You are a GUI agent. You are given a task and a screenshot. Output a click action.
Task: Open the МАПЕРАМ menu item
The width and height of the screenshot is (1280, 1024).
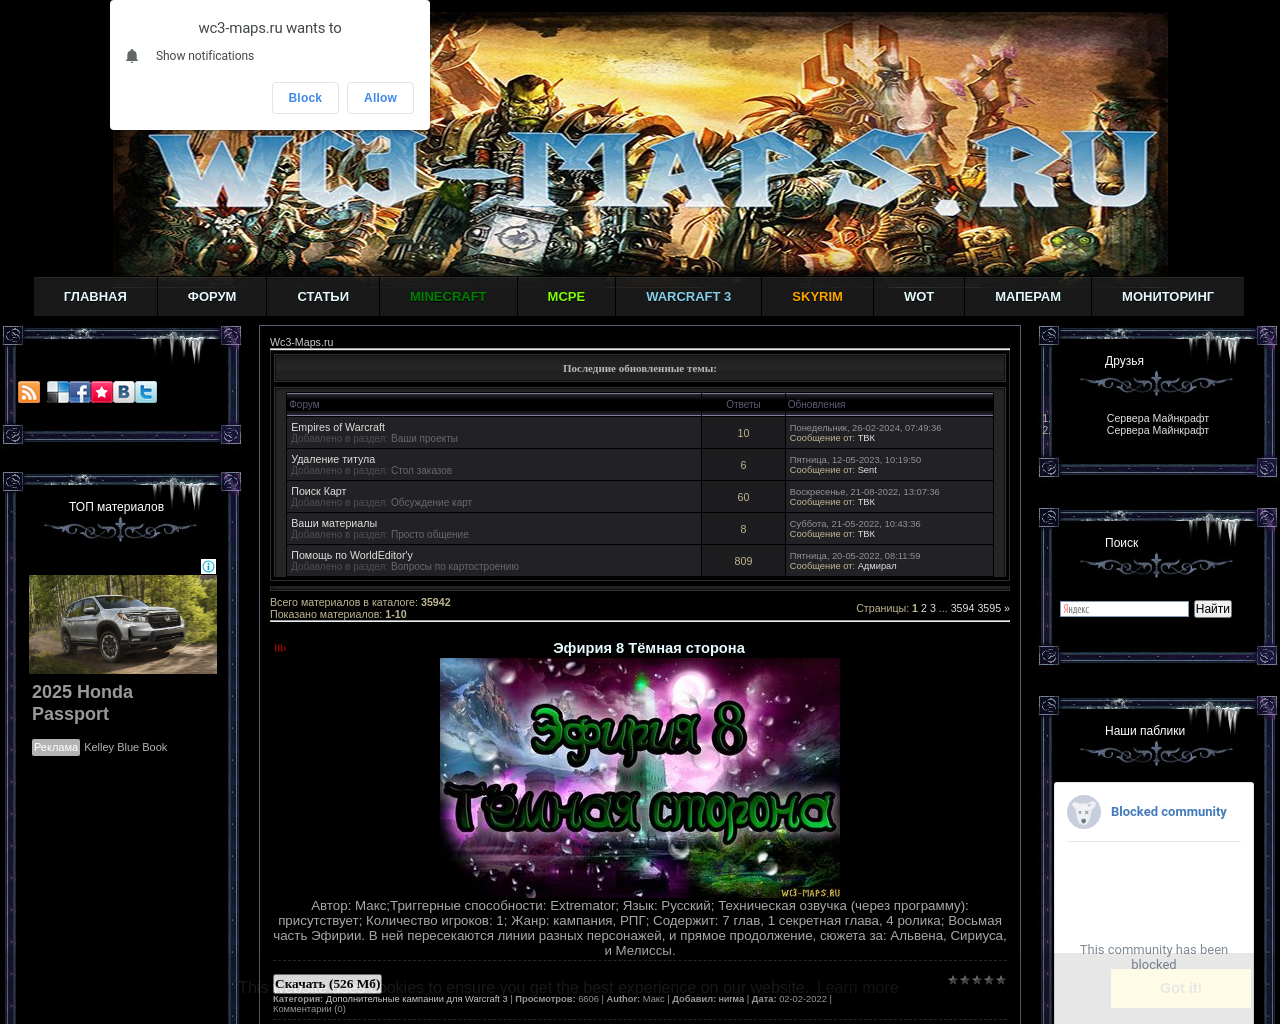[1028, 297]
